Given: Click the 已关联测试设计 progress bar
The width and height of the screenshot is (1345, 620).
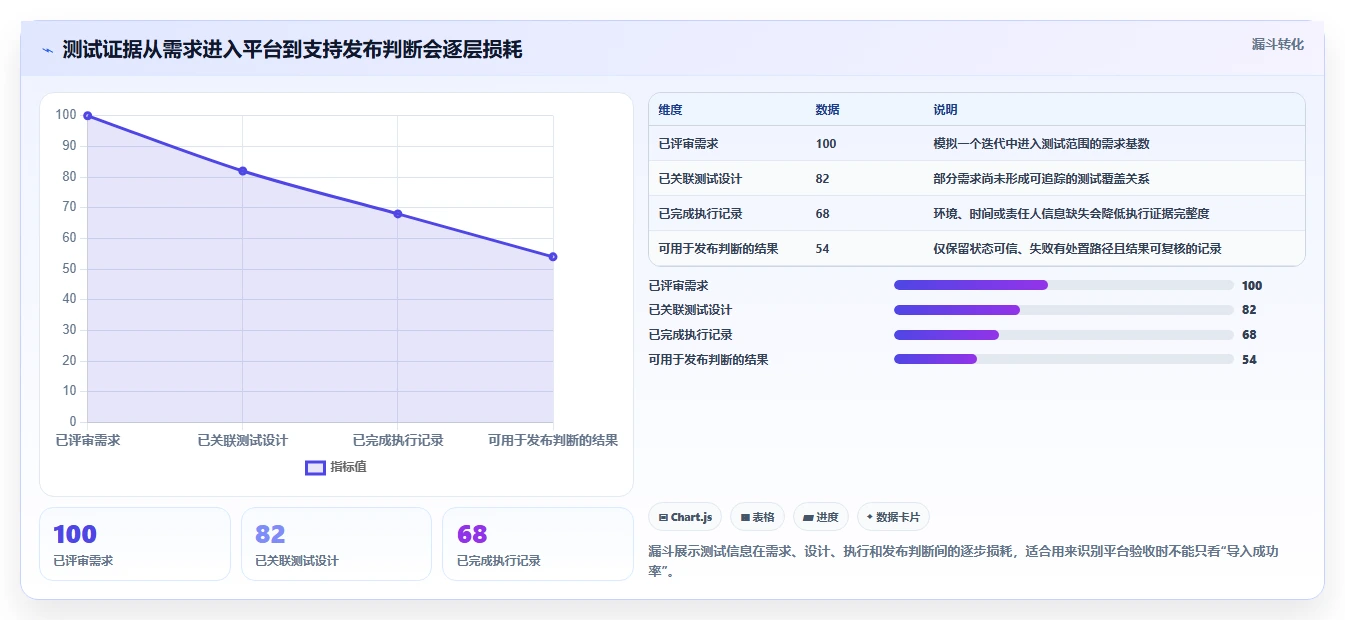Looking at the screenshot, I should 1064,310.
